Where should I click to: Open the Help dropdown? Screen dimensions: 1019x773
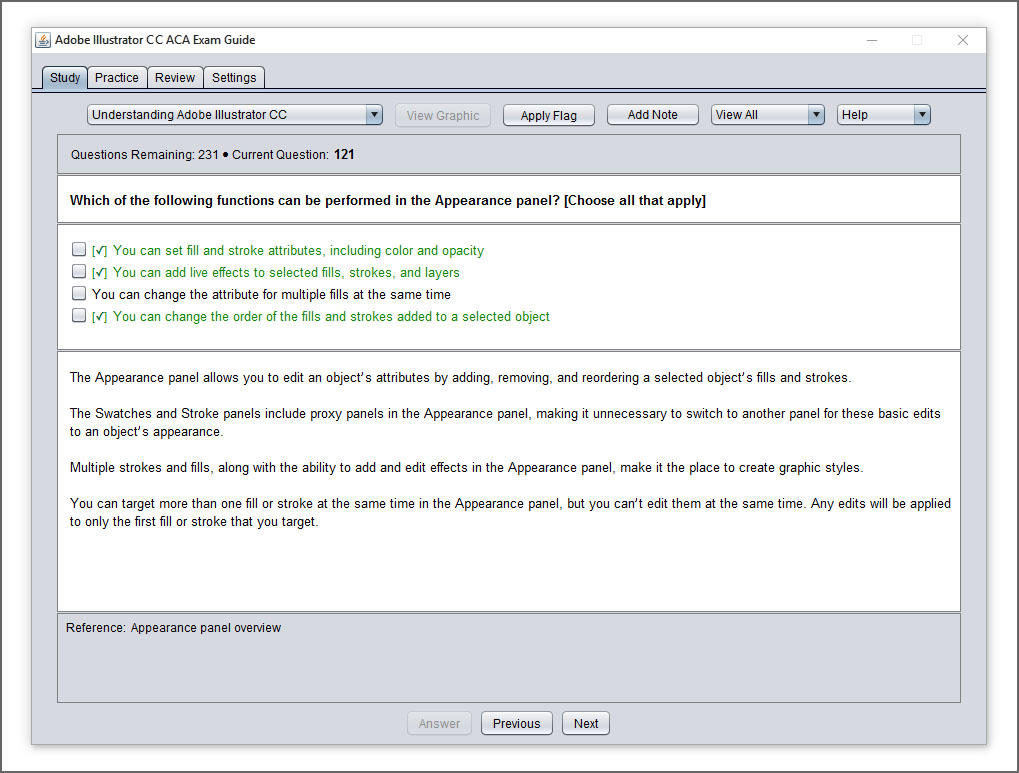click(x=884, y=115)
